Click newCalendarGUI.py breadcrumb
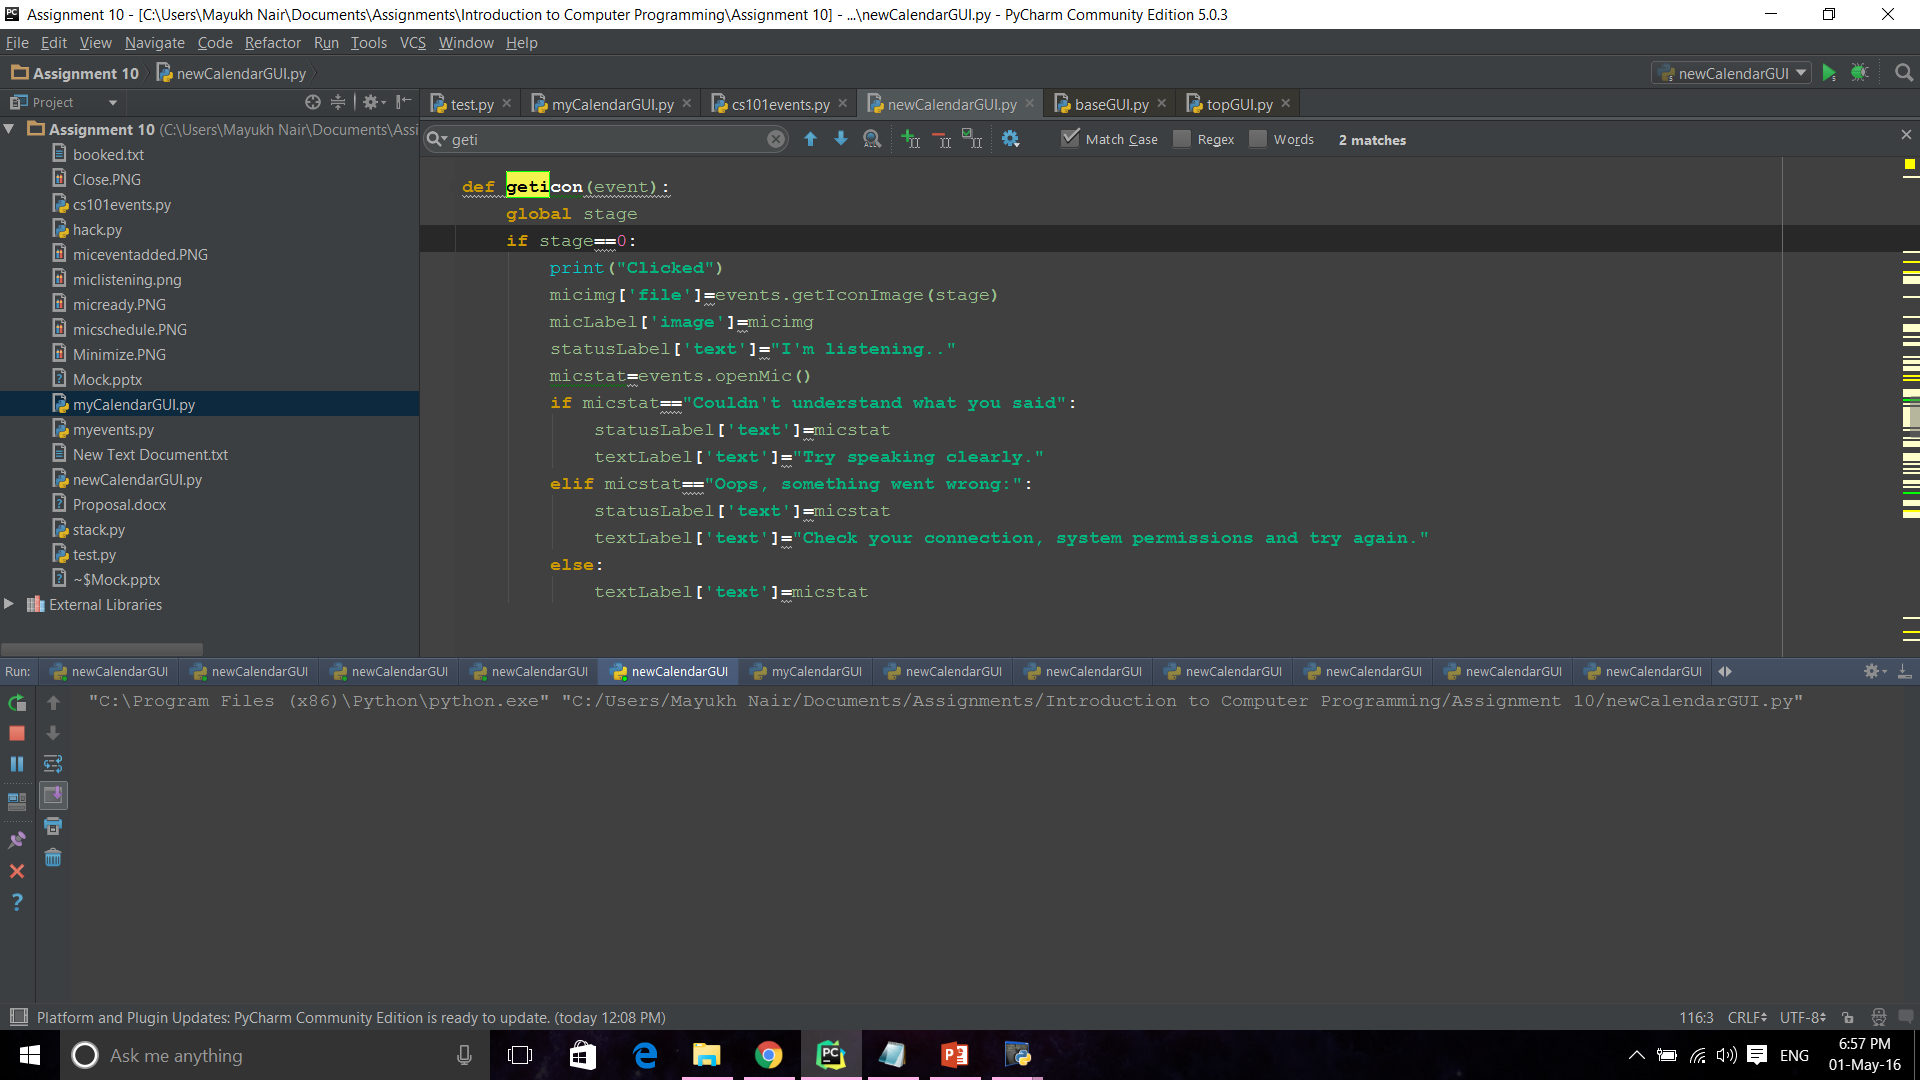Viewport: 1920px width, 1080px height. point(232,73)
